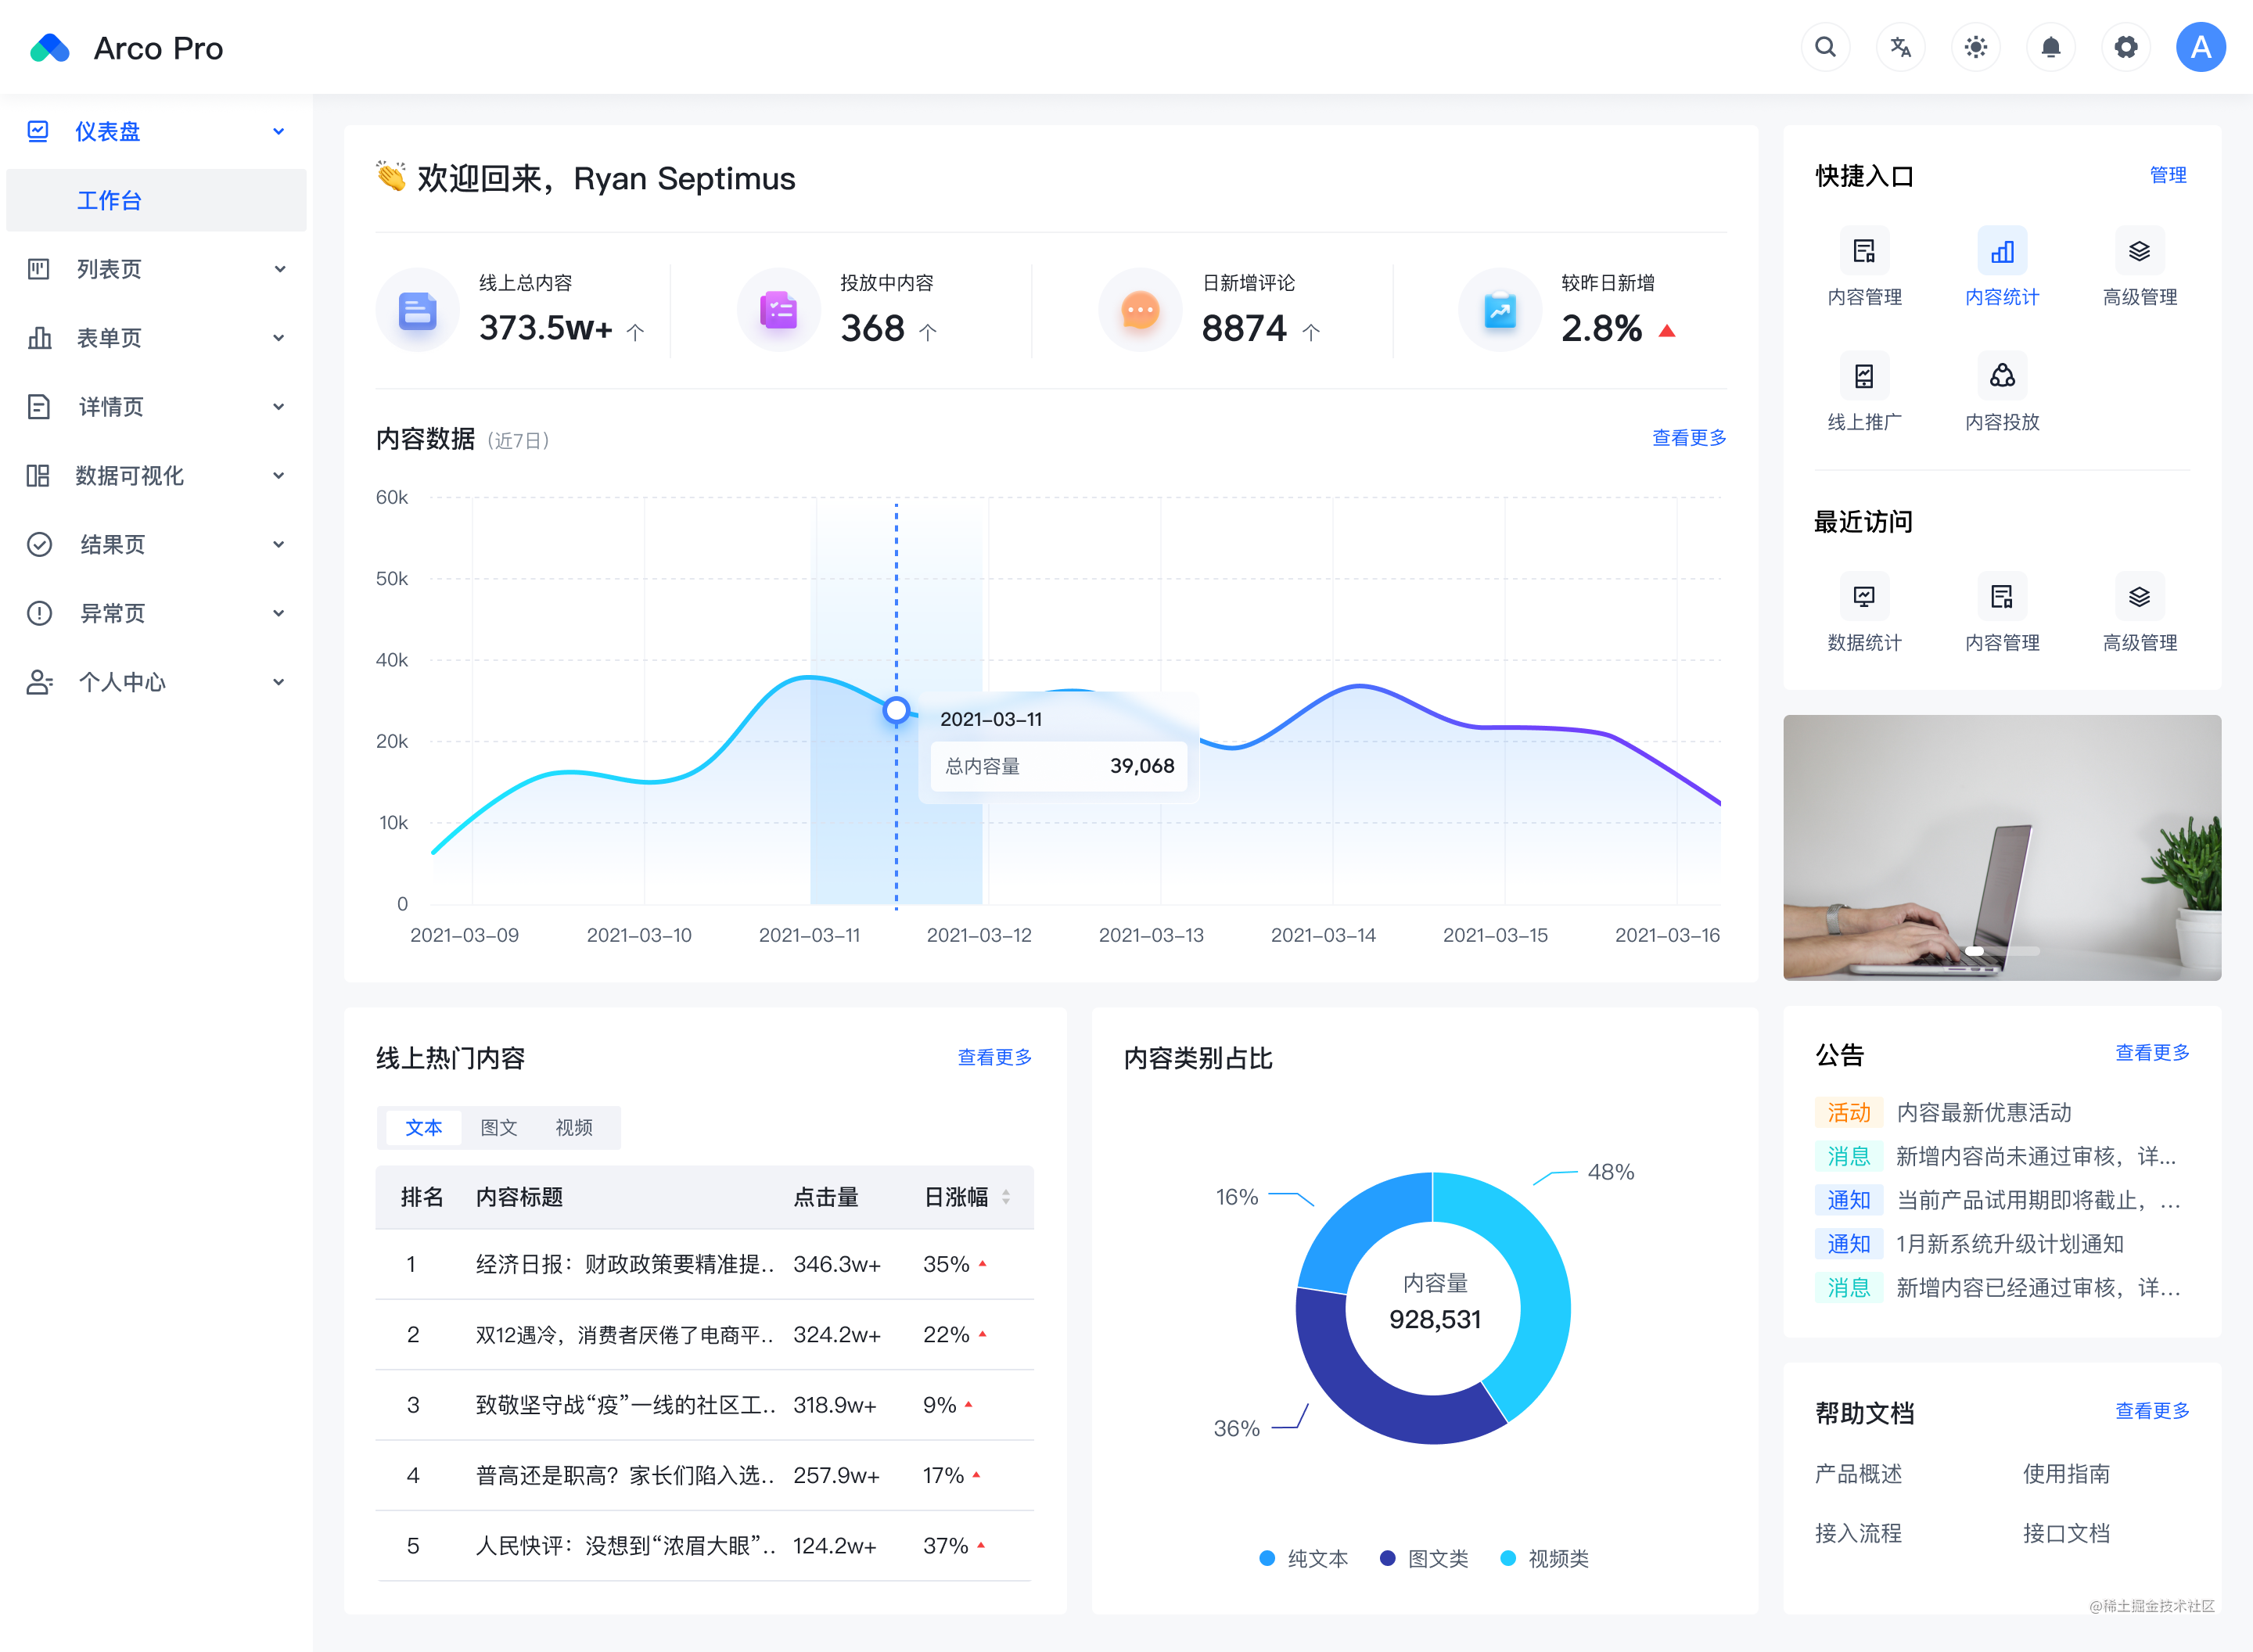Screen dimensions: 2253x1652
Task: Switch to the 视频 tab
Action: [573, 1127]
